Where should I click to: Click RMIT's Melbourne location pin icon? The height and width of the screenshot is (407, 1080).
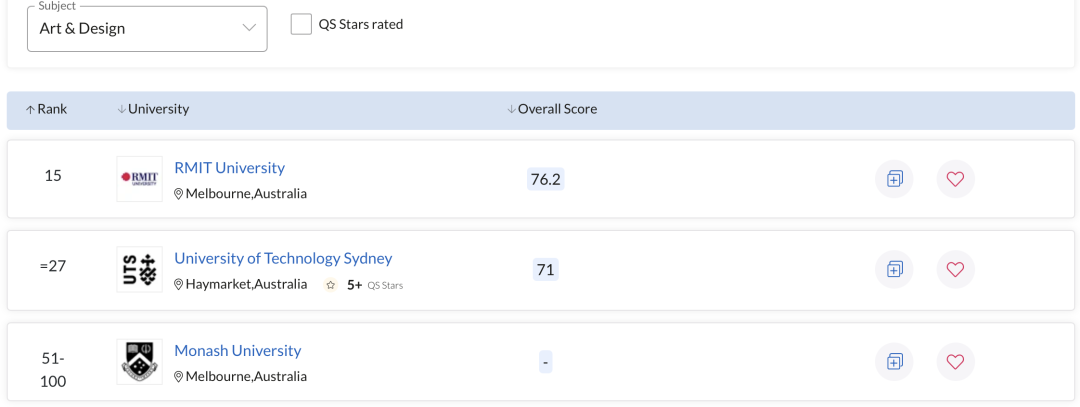[178, 194]
